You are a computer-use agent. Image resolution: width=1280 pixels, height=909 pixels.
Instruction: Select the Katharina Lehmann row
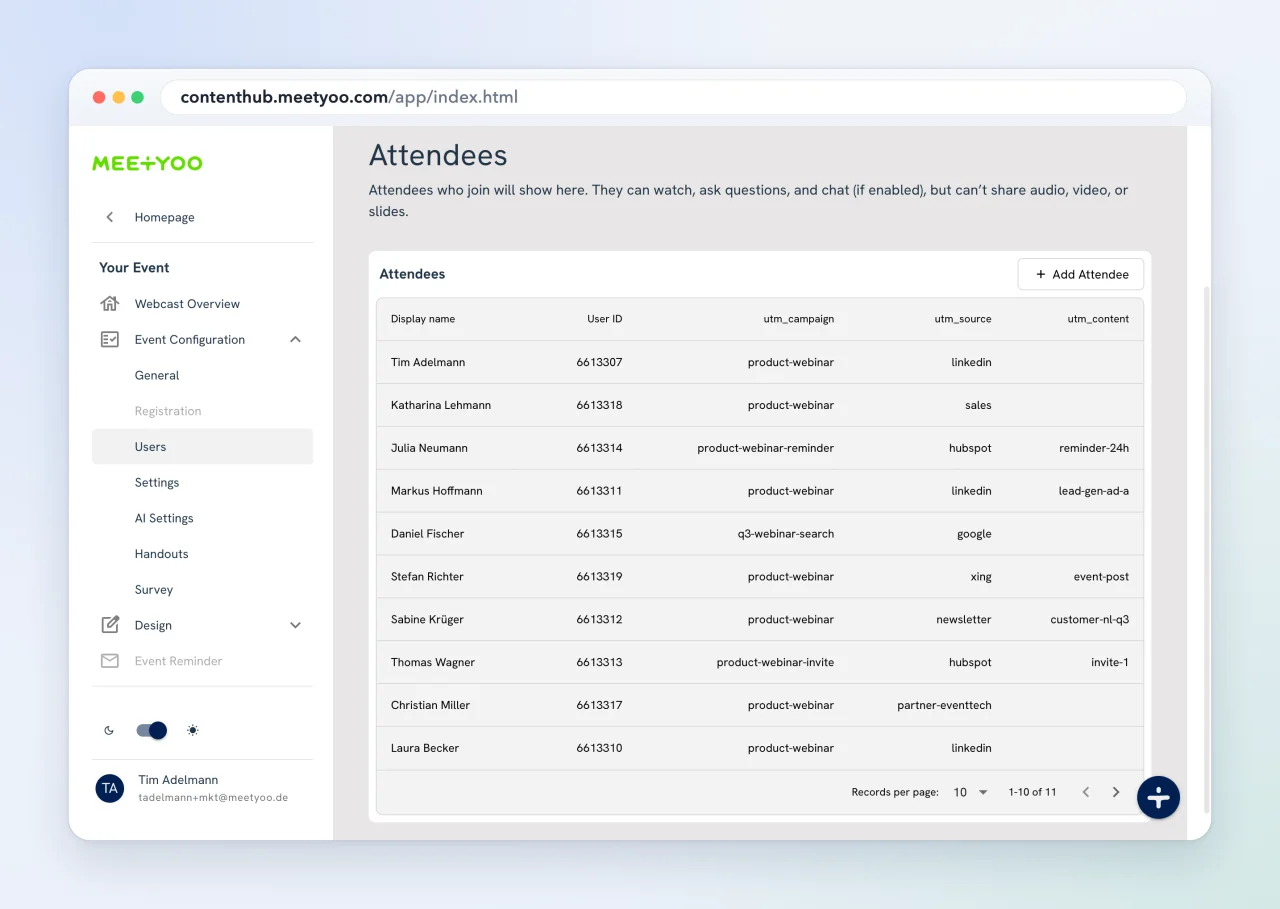click(760, 405)
